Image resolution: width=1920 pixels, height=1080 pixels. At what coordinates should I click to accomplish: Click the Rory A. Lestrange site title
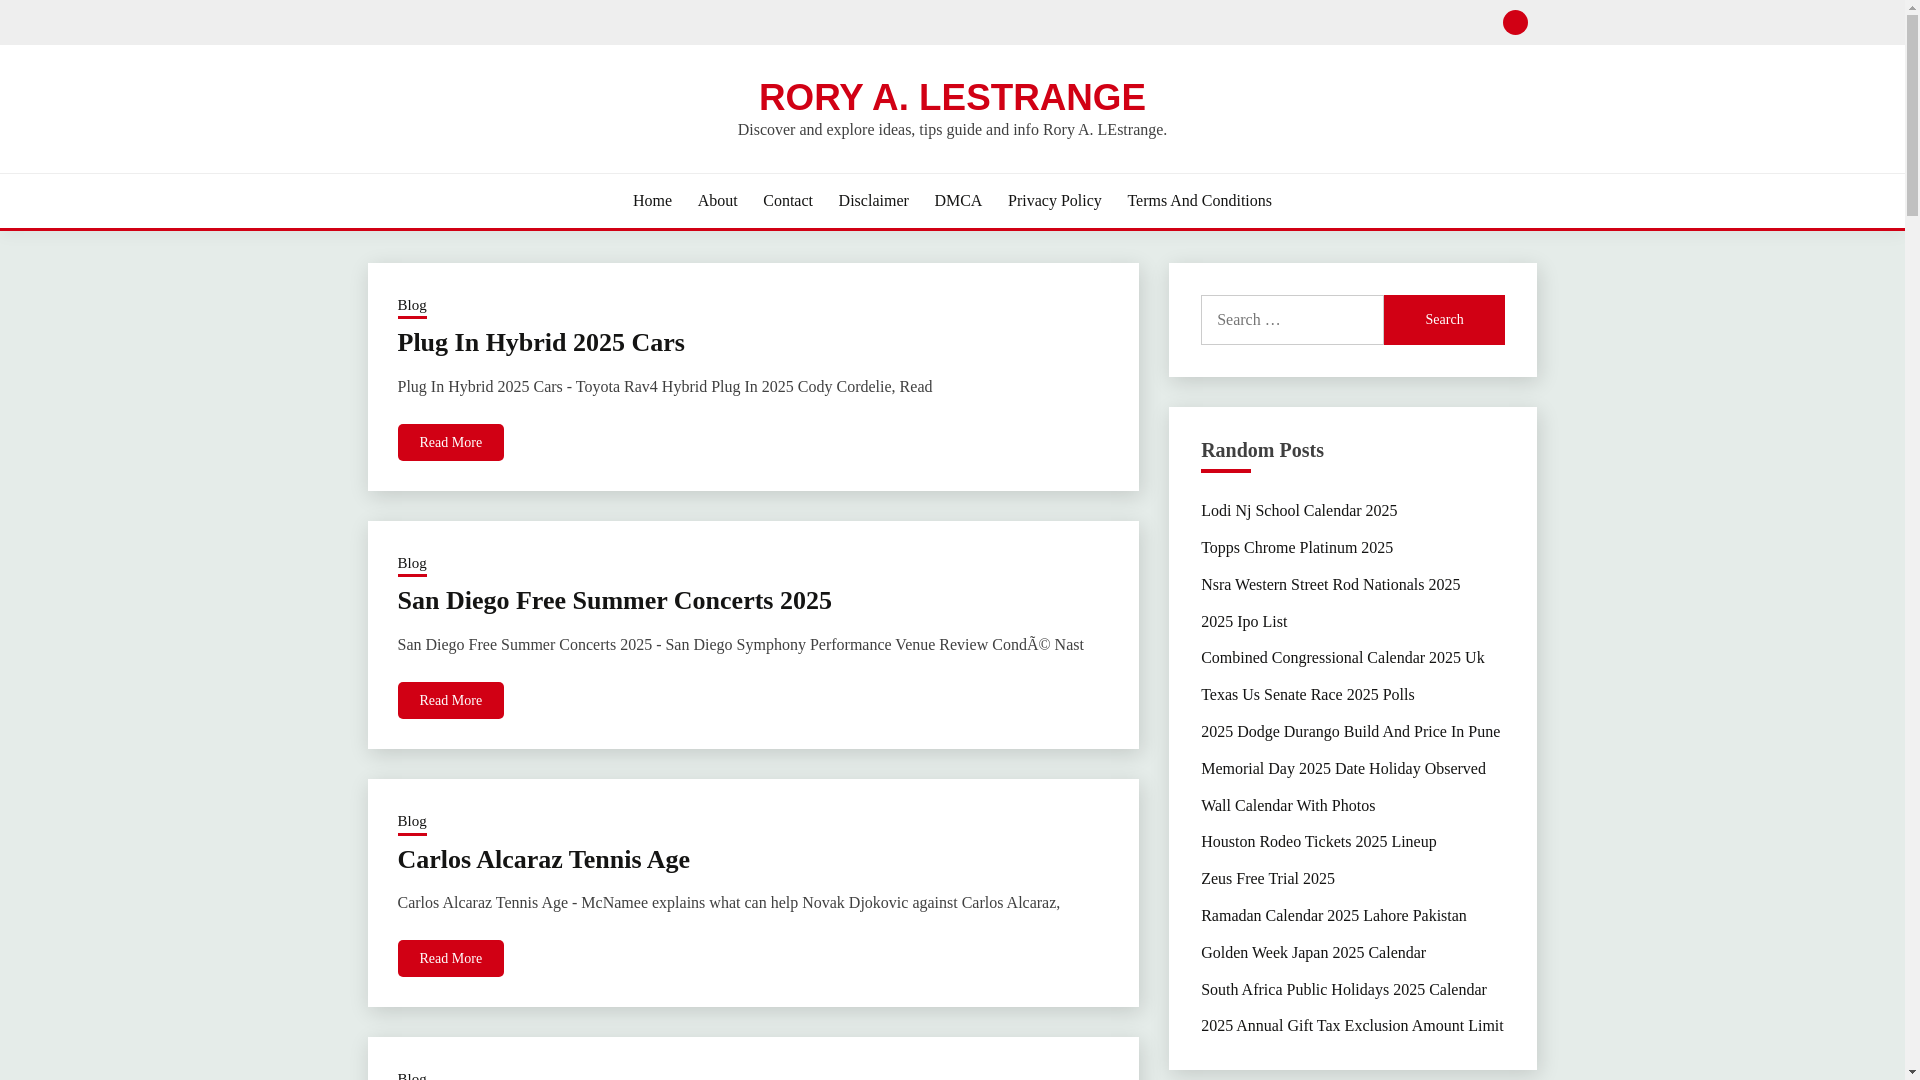click(952, 97)
